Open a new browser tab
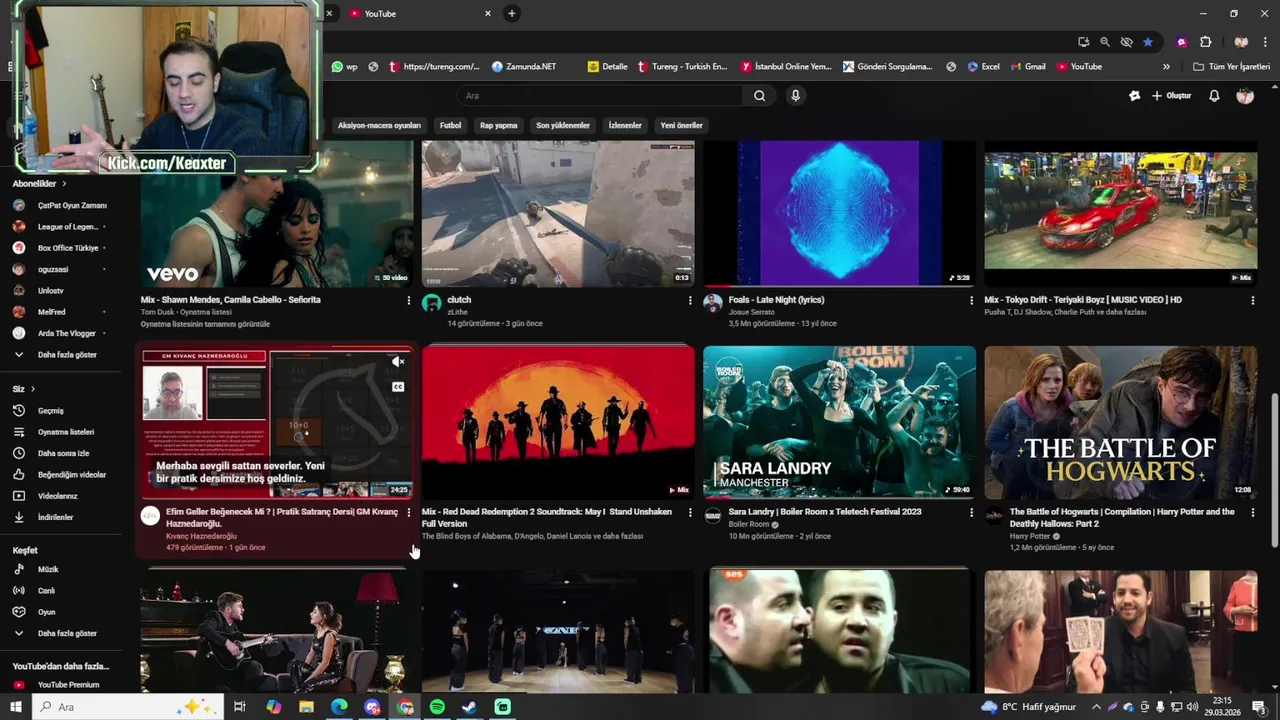This screenshot has width=1280, height=720. click(511, 13)
